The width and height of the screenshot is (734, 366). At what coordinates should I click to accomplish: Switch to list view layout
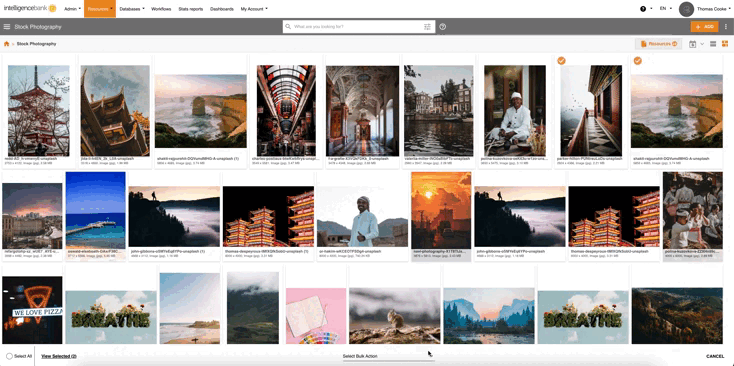point(713,44)
